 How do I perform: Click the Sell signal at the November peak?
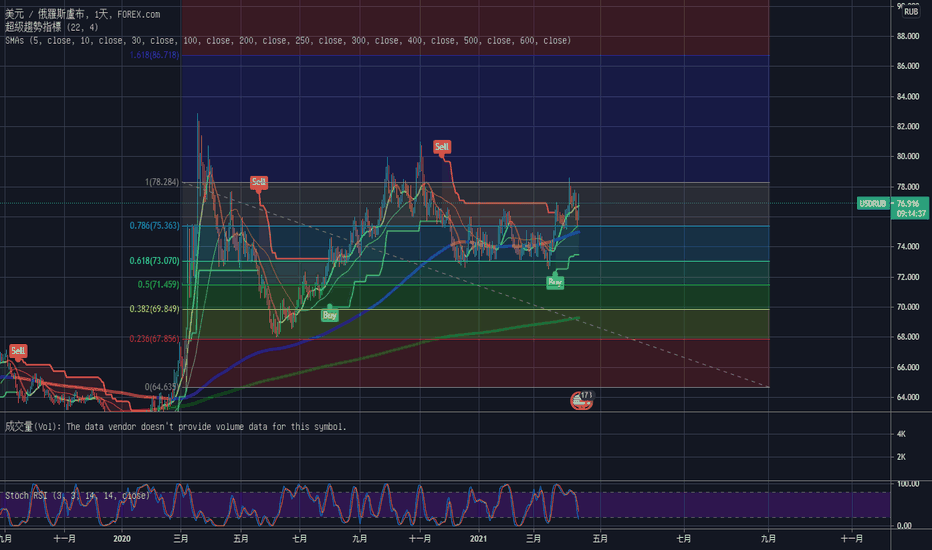[442, 147]
